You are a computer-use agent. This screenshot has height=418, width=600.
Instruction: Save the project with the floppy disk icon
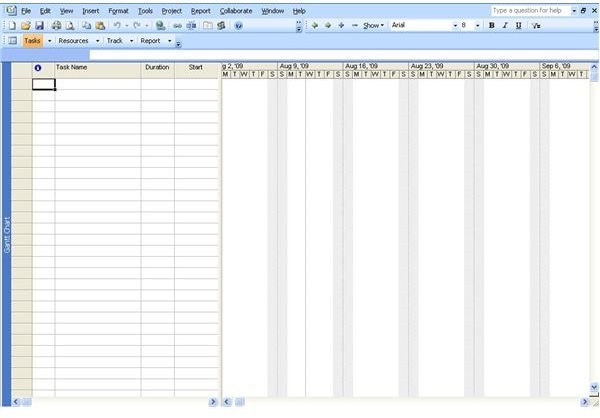(x=39, y=26)
